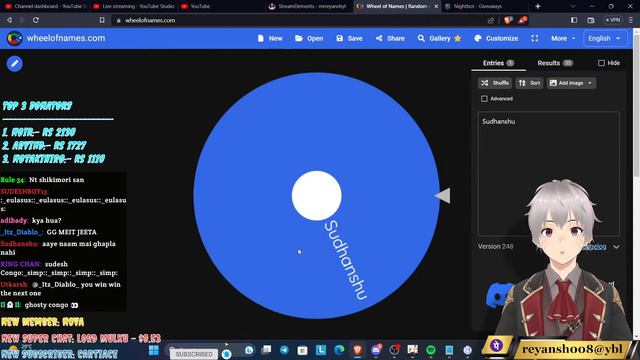Image resolution: width=640 pixels, height=360 pixels.
Task: Share the wheel via the Share button
Action: coord(390,38)
